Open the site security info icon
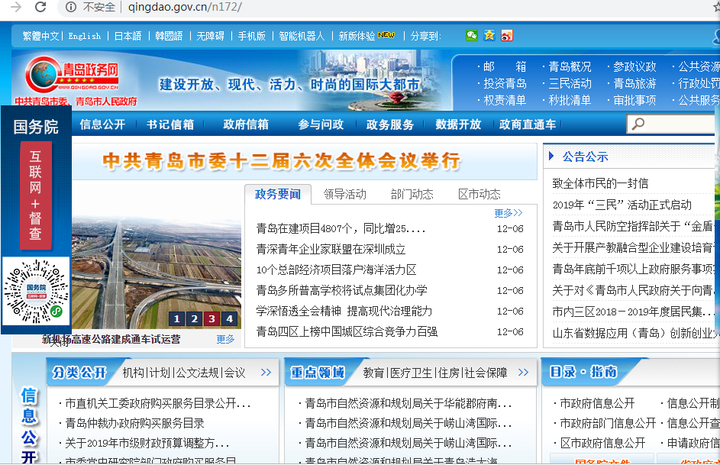This screenshot has width=720, height=465. (x=71, y=7)
